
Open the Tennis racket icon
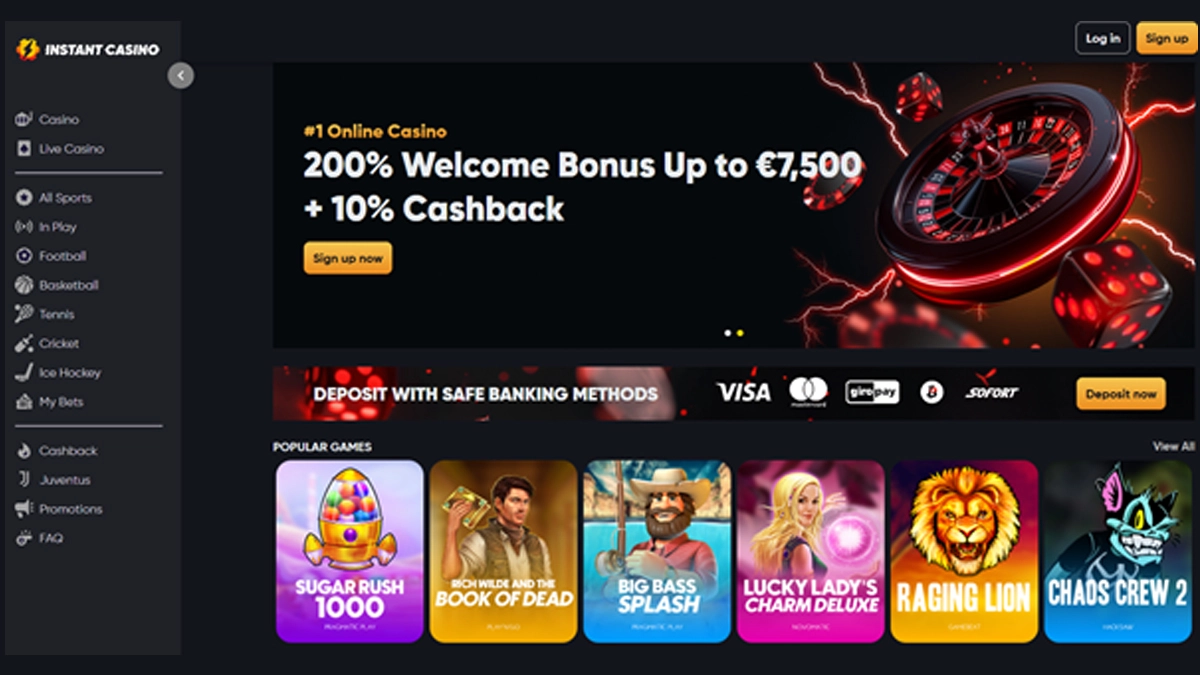point(24,314)
